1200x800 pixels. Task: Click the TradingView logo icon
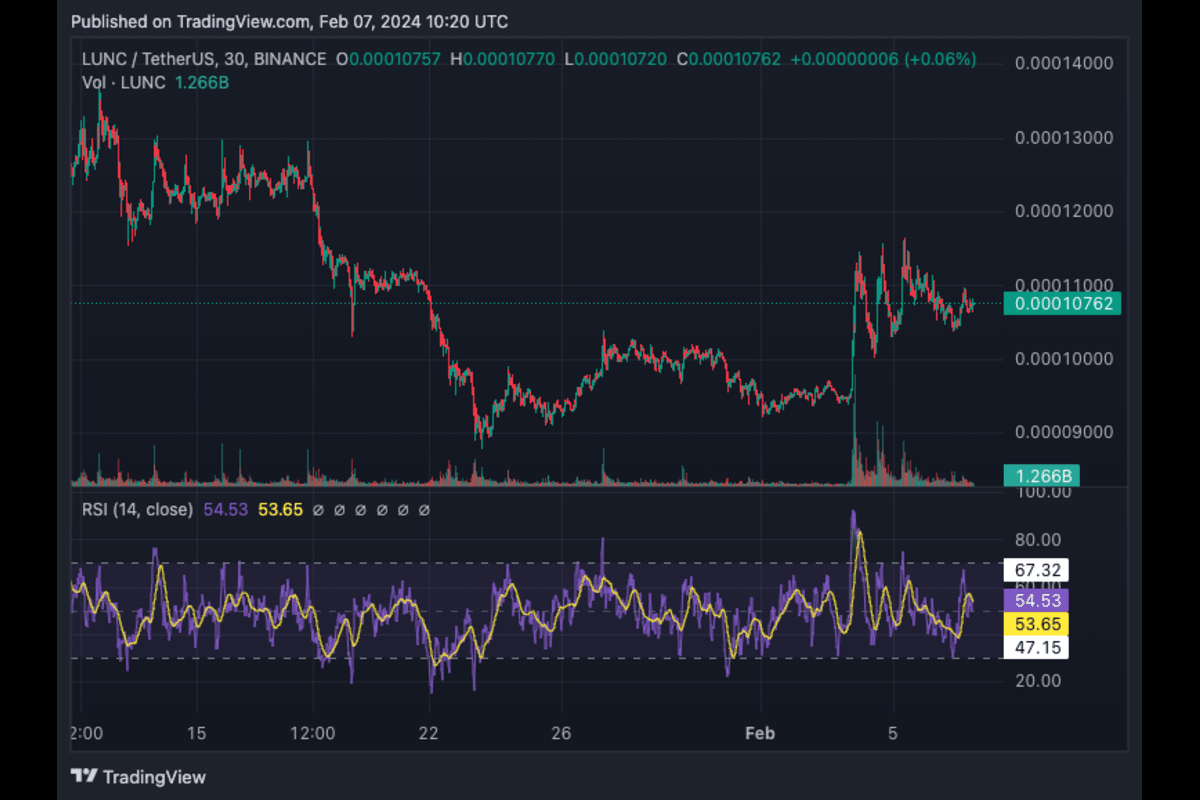84,776
